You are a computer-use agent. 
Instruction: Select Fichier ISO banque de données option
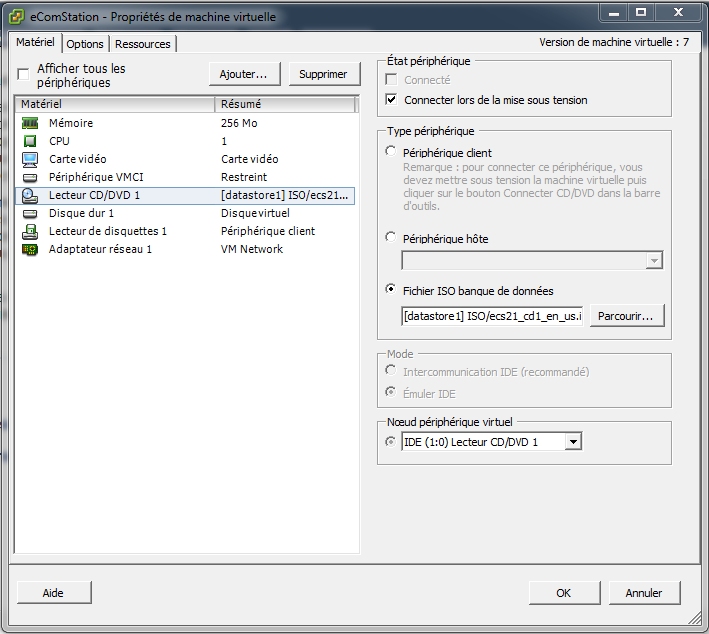pos(391,289)
